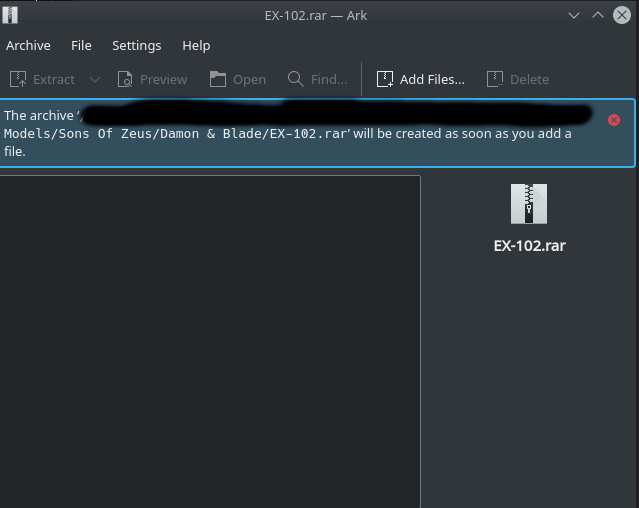Expand the Extract dropdown arrow
The image size is (639, 508).
point(95,79)
